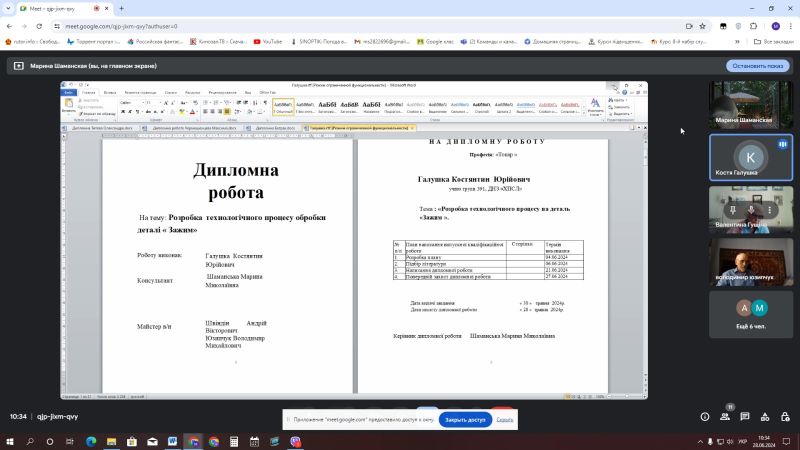This screenshot has width=800, height=450.
Task: Open a new Chrome tab
Action: 121,9
